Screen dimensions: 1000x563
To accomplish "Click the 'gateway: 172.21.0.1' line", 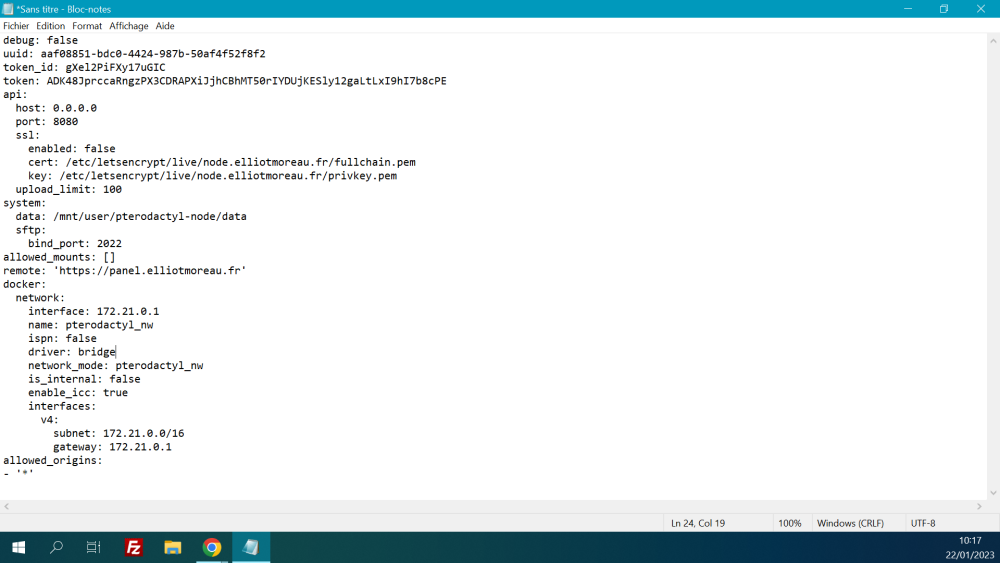I will 112,446.
